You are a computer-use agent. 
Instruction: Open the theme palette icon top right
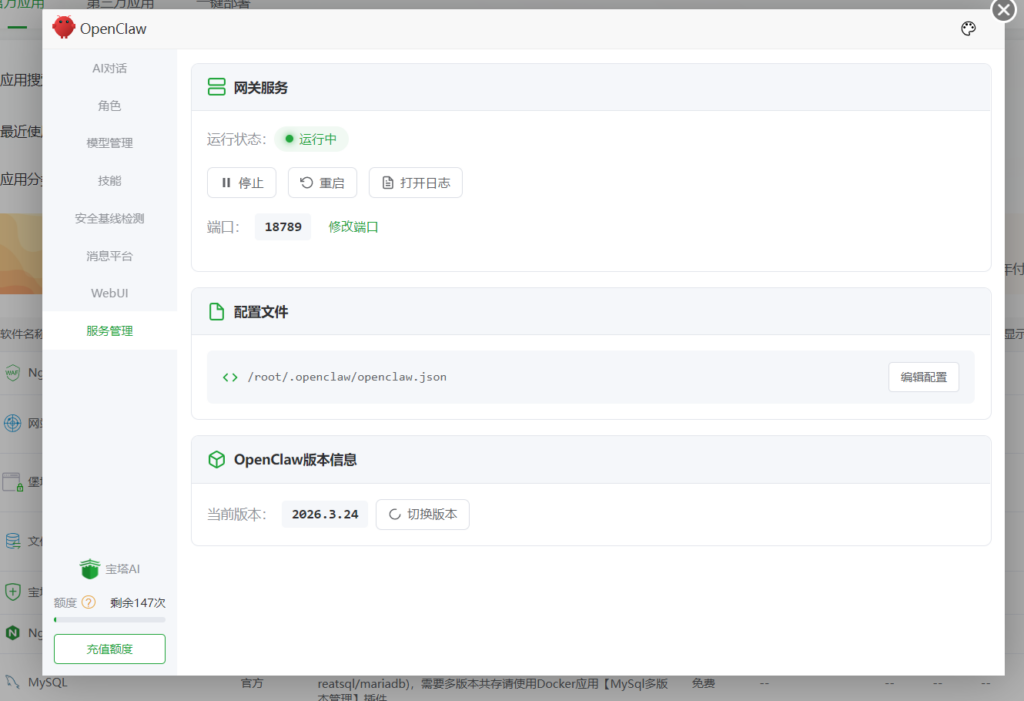[968, 29]
